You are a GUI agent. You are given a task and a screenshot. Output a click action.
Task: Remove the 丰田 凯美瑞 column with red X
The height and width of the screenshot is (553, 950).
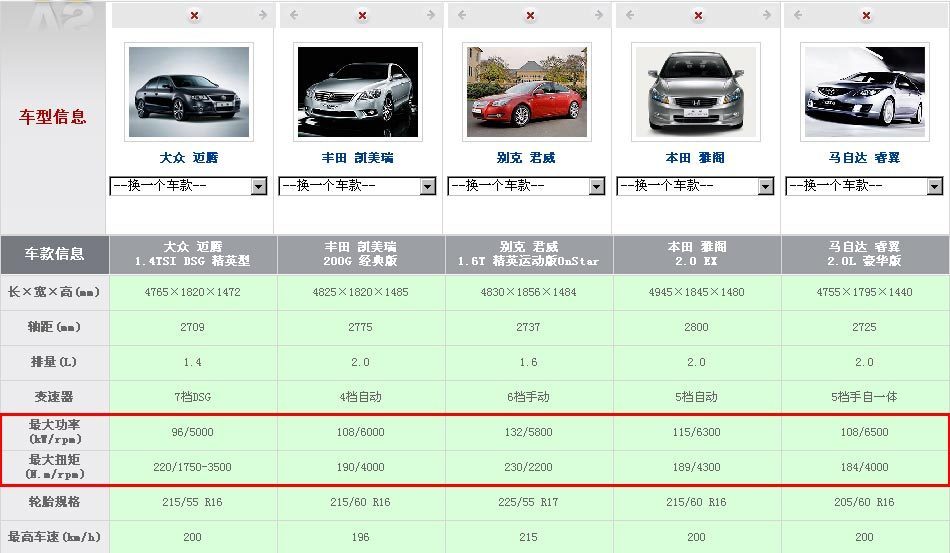pos(362,16)
